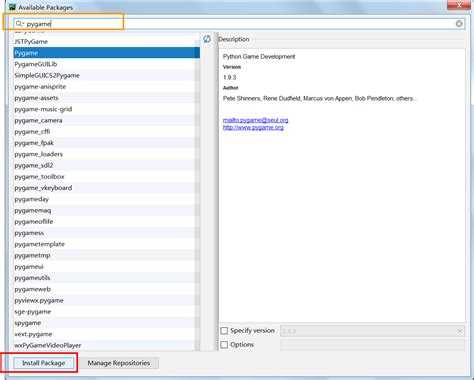Click the package list vertical scrollbar
The image size is (474, 380).
click(x=197, y=192)
